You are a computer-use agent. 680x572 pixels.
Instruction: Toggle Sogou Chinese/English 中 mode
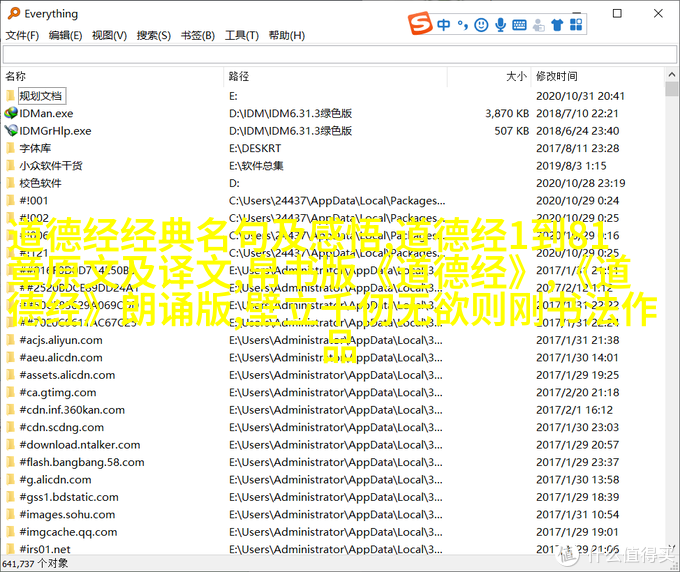(443, 25)
